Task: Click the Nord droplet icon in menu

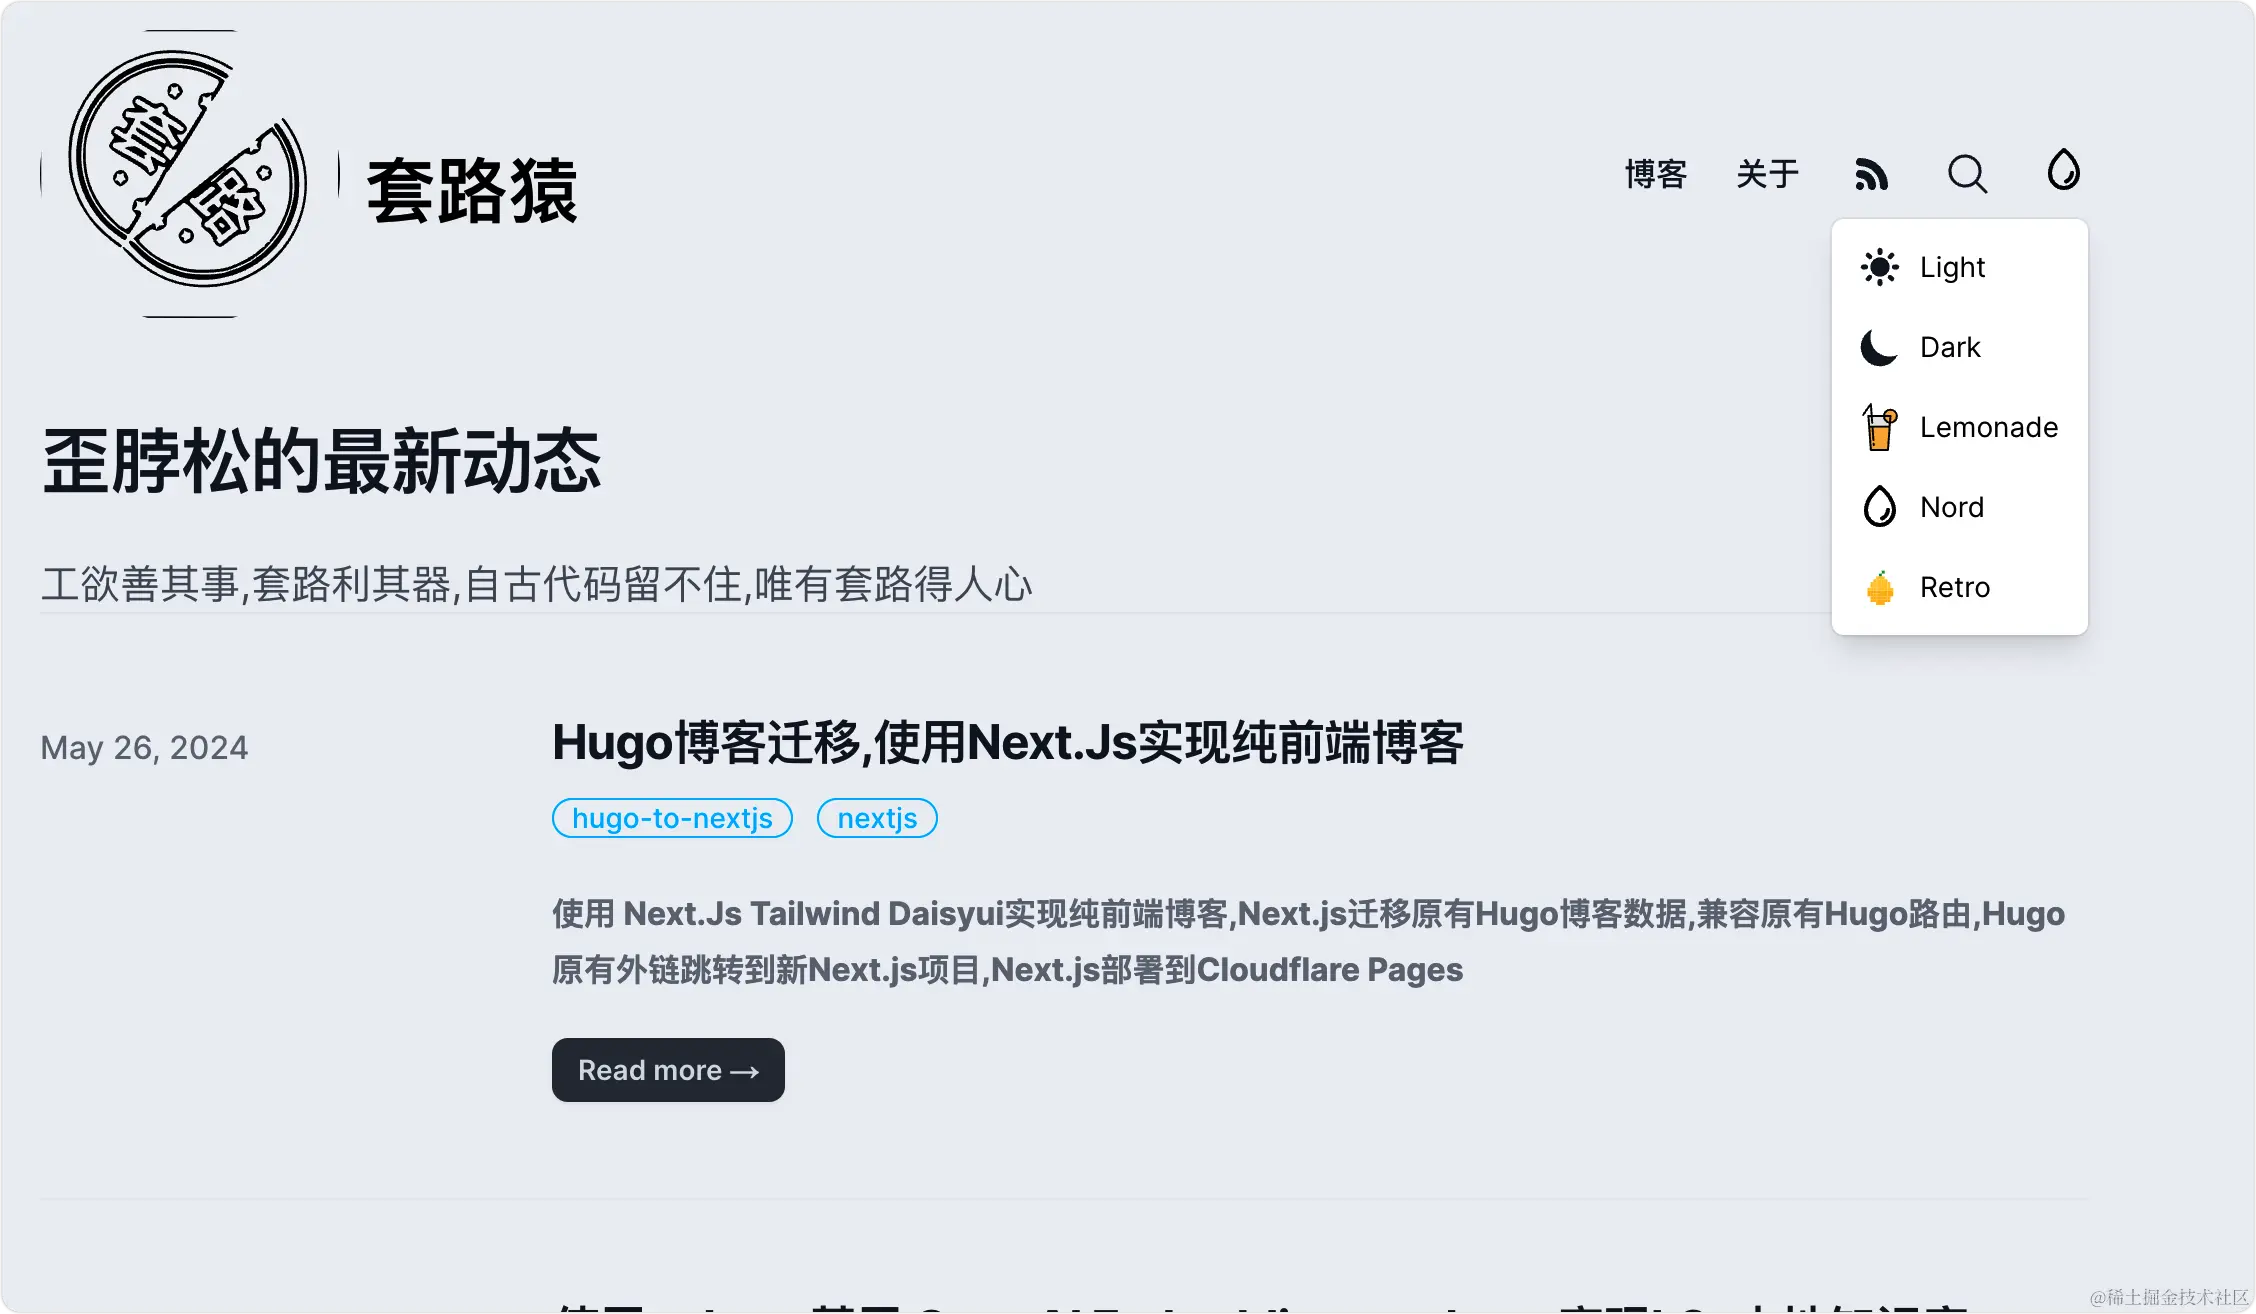Action: coord(1879,507)
